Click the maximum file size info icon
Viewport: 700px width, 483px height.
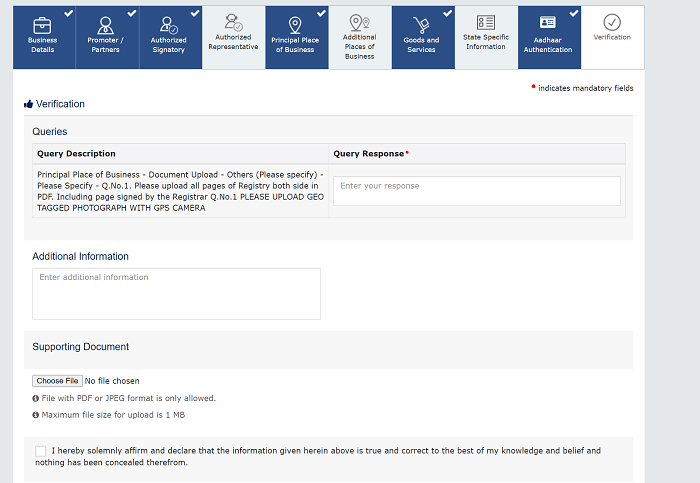(36, 414)
